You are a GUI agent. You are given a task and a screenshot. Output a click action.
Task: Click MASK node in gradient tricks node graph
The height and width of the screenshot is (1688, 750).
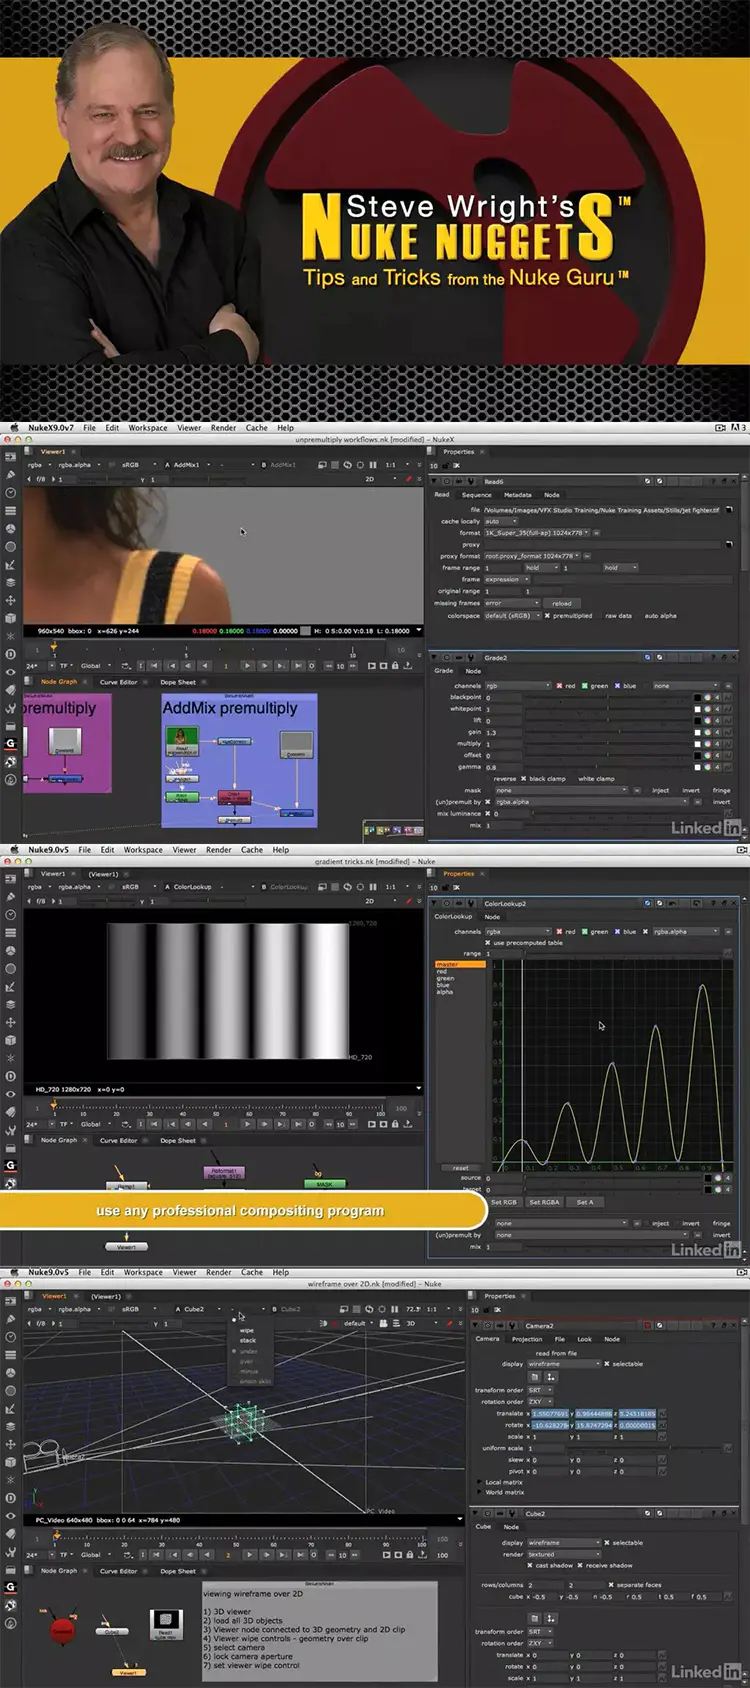pyautogui.click(x=325, y=1184)
